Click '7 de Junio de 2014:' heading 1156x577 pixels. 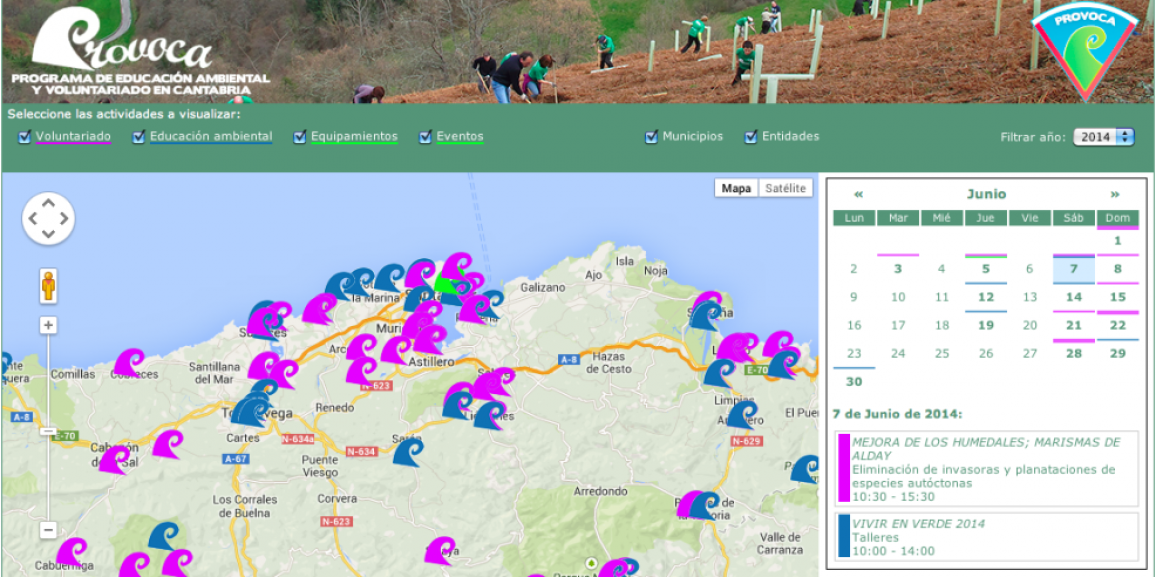click(x=897, y=415)
